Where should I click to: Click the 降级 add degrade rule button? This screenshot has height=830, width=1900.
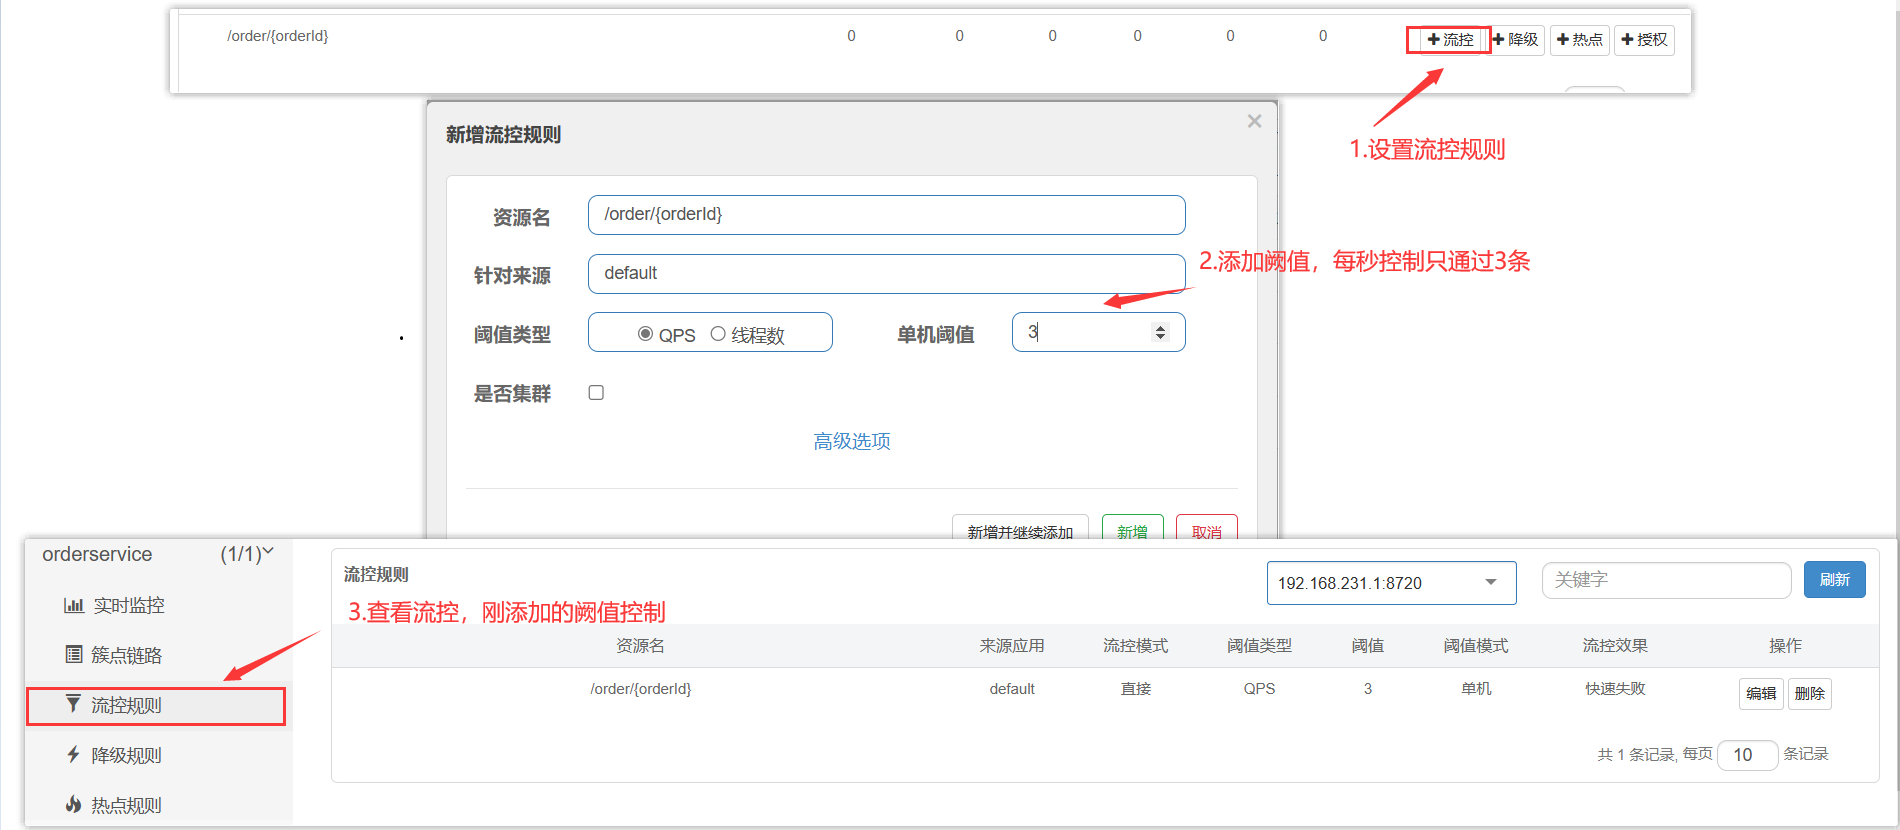coord(1516,40)
